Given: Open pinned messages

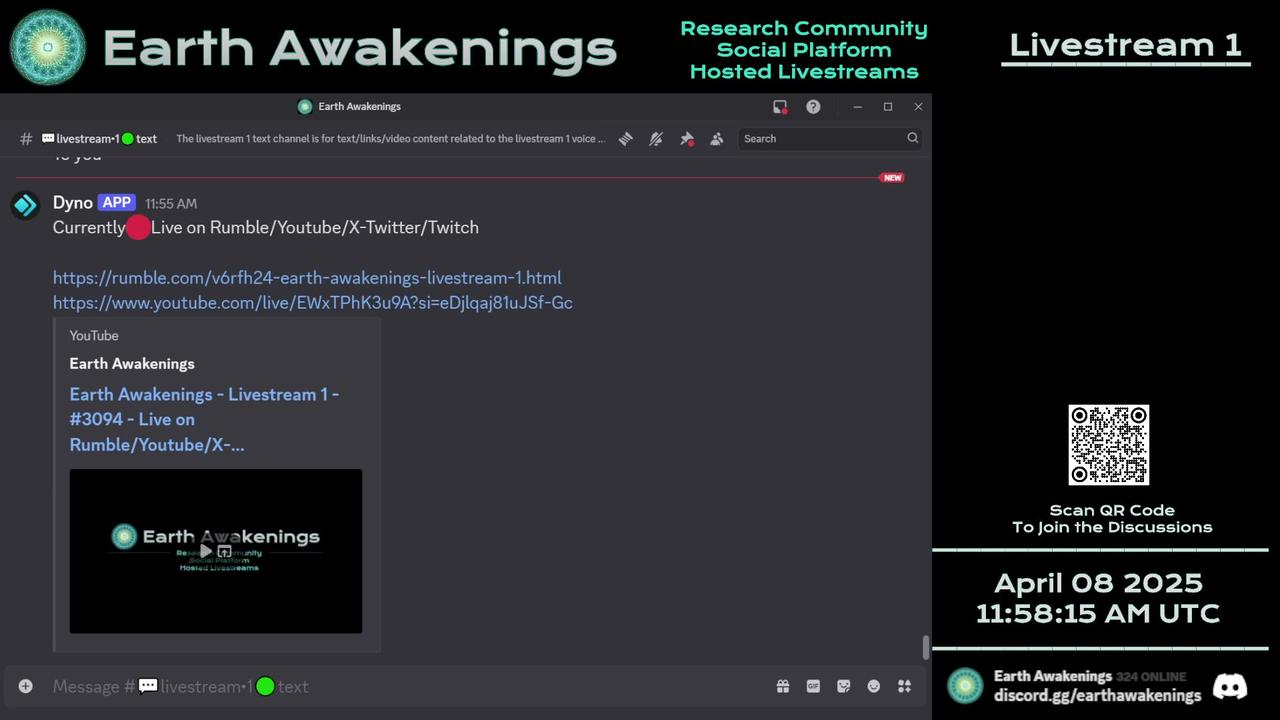Looking at the screenshot, I should coord(687,139).
